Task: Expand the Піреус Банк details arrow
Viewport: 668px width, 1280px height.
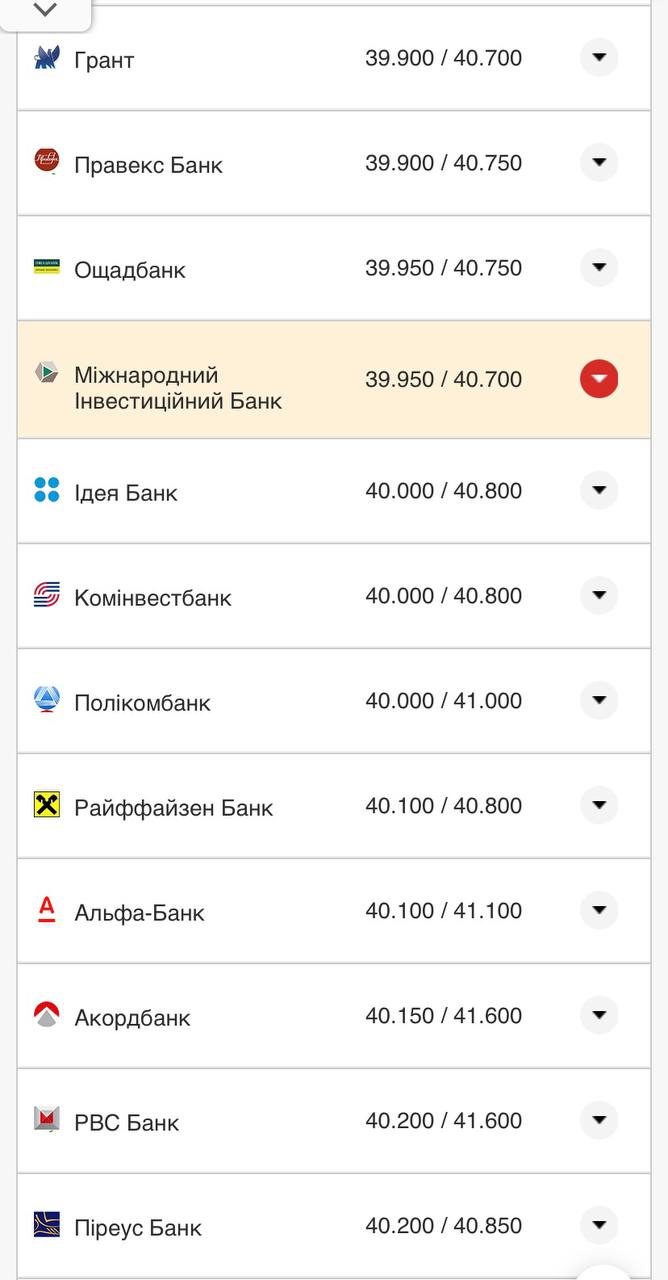Action: pyautogui.click(x=598, y=1223)
